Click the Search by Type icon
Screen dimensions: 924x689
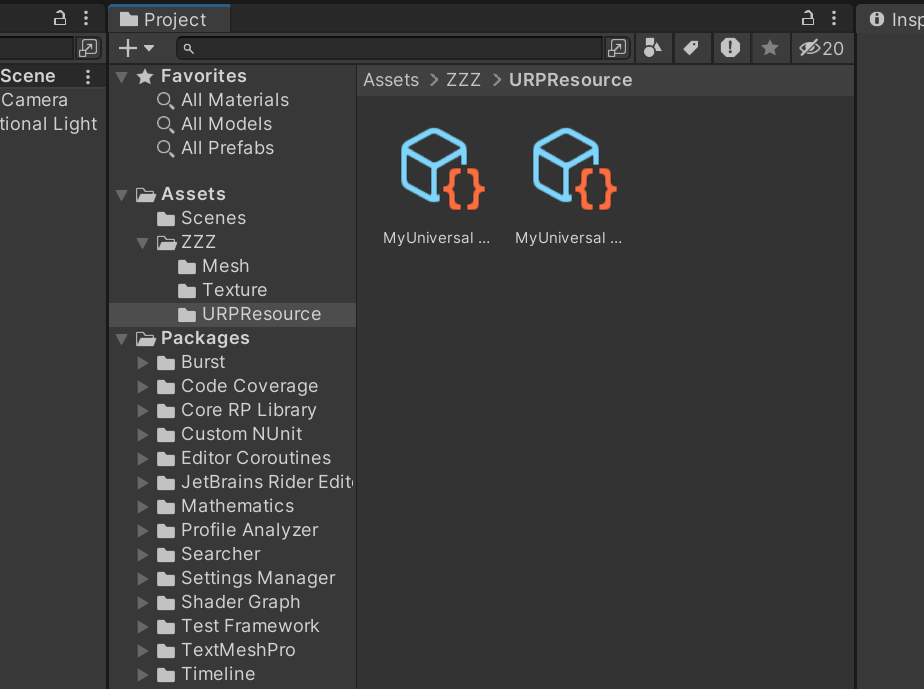(652, 48)
